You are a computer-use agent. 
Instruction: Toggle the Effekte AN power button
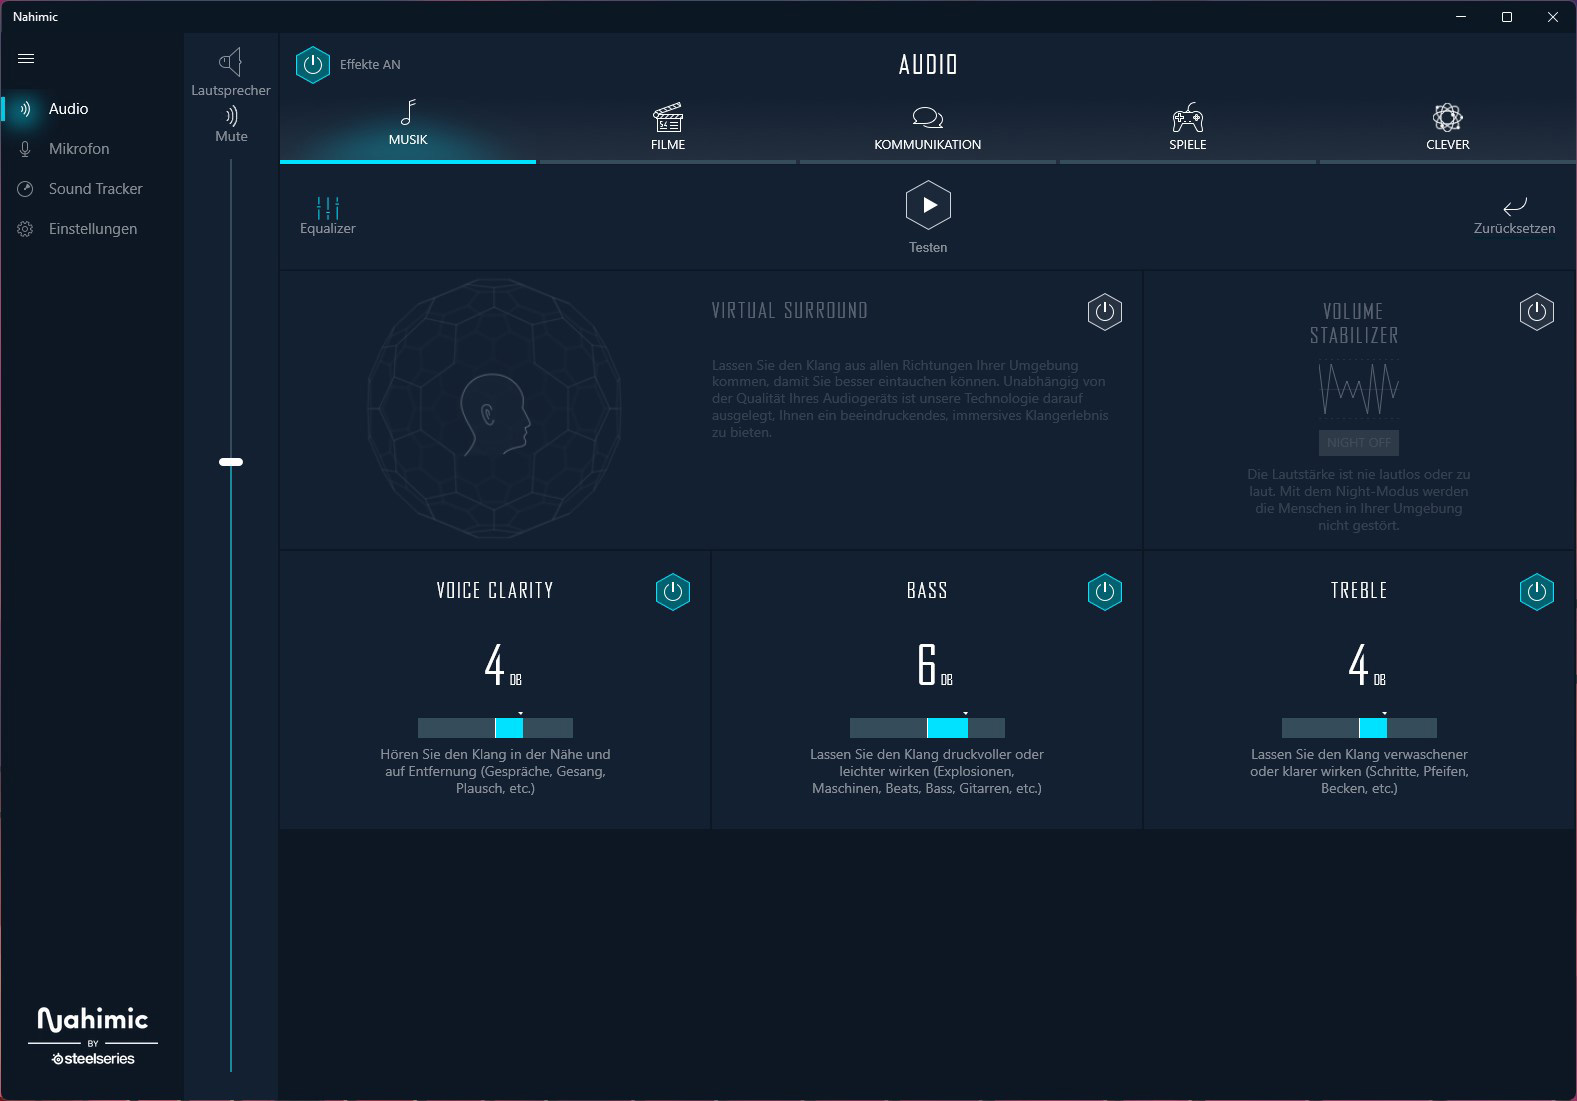tap(313, 65)
